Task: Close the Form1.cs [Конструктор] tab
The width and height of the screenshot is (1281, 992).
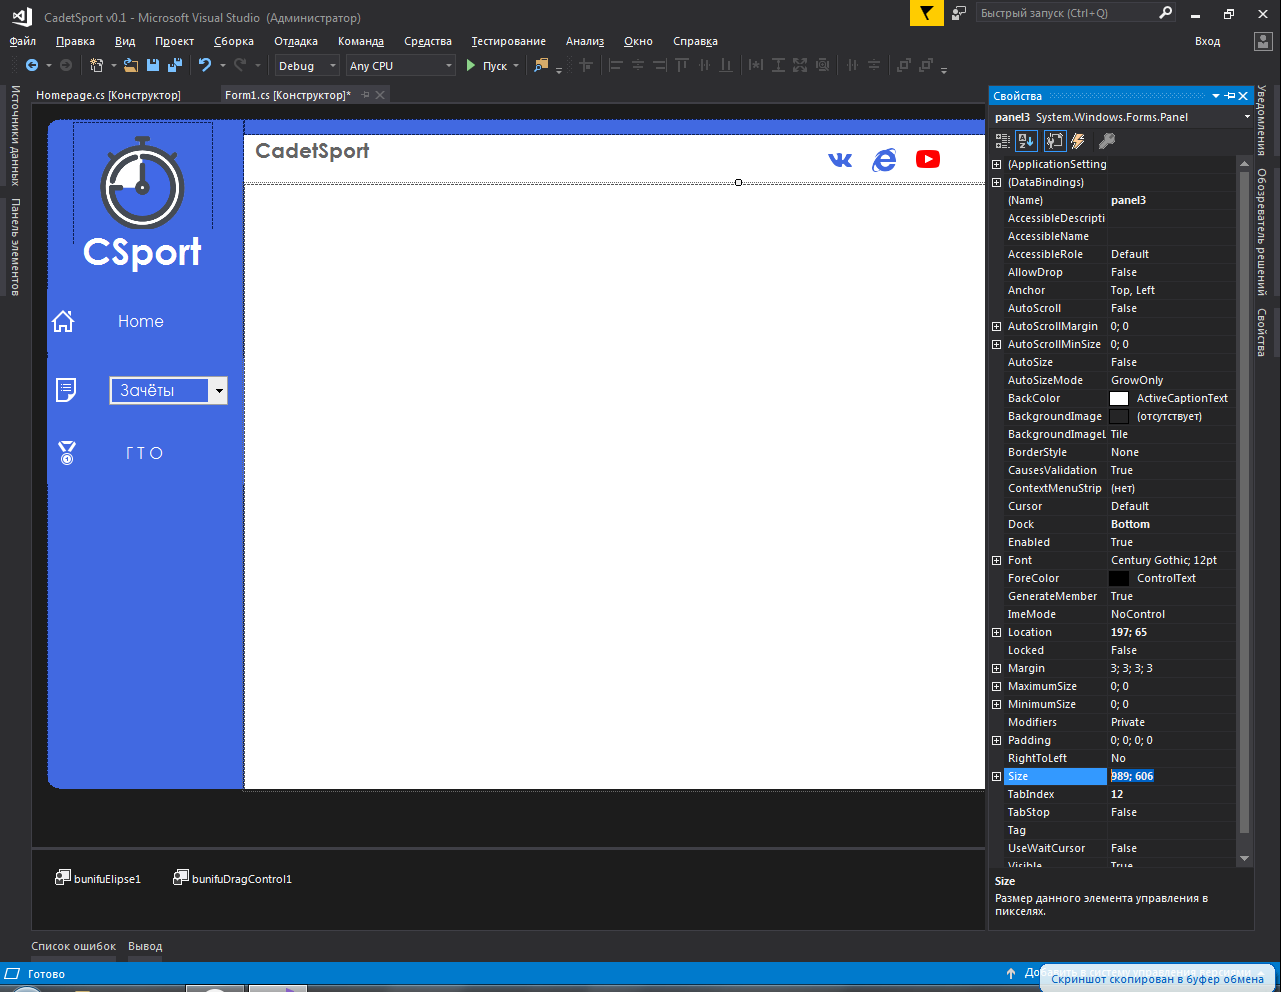Action: tap(380, 95)
